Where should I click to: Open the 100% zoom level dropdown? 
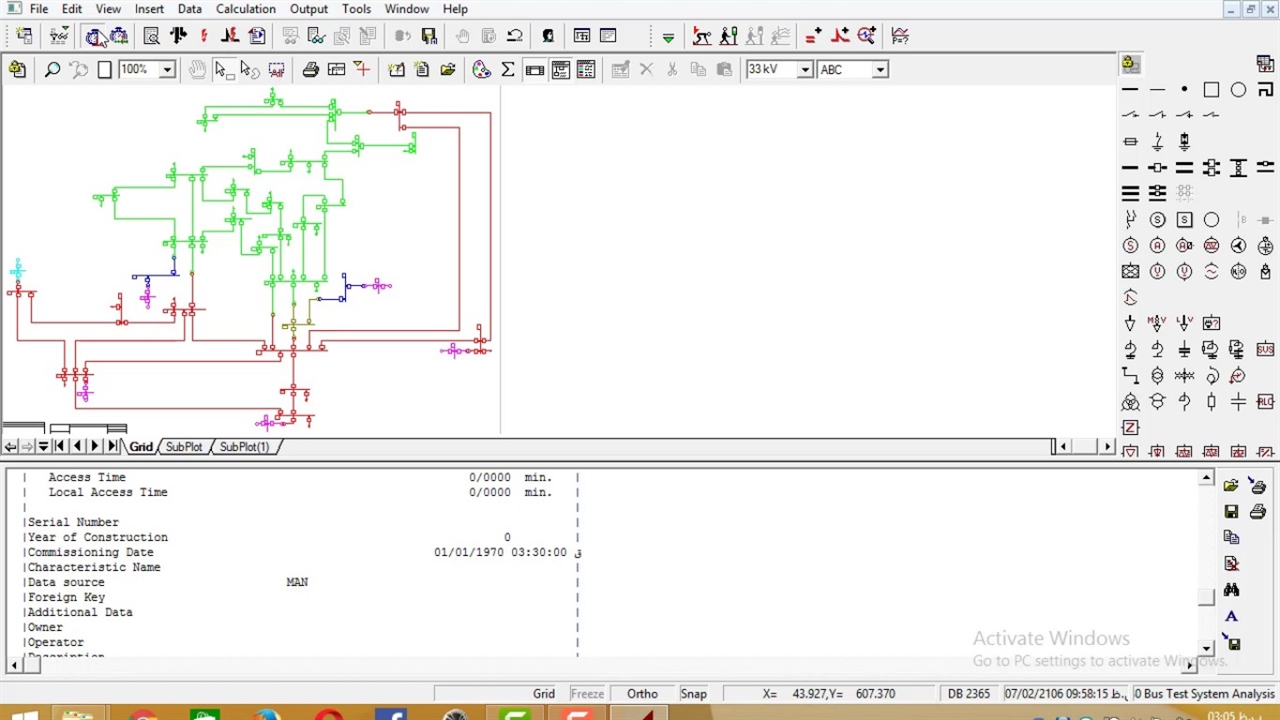[x=167, y=69]
